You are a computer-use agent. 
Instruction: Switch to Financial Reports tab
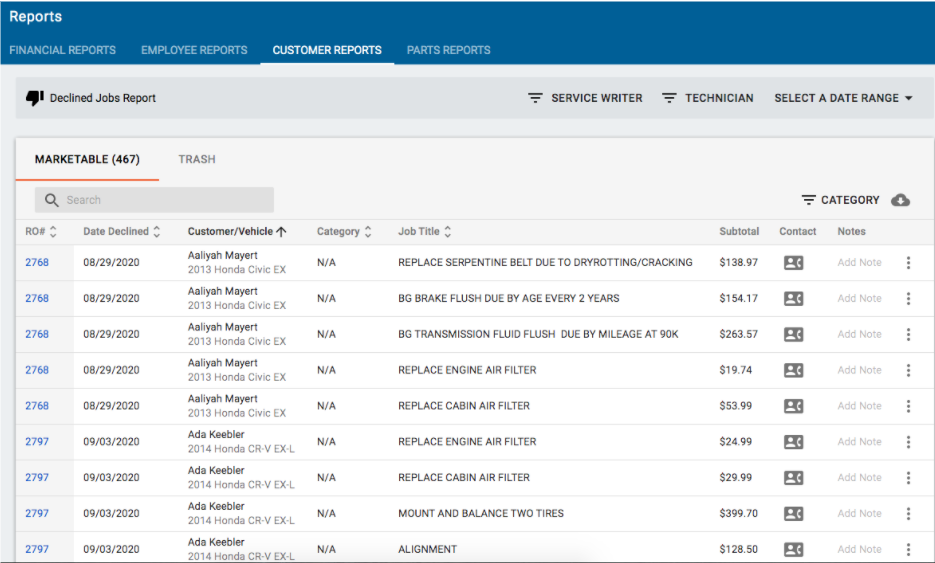[63, 50]
